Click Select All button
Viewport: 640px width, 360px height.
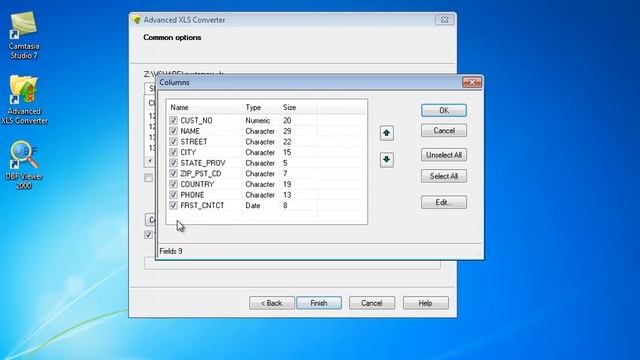pos(444,176)
